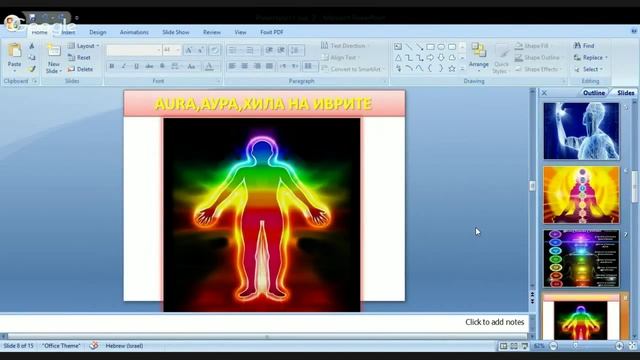640x360 pixels.
Task: Click Fit slide to window icon
Action: coord(633,346)
